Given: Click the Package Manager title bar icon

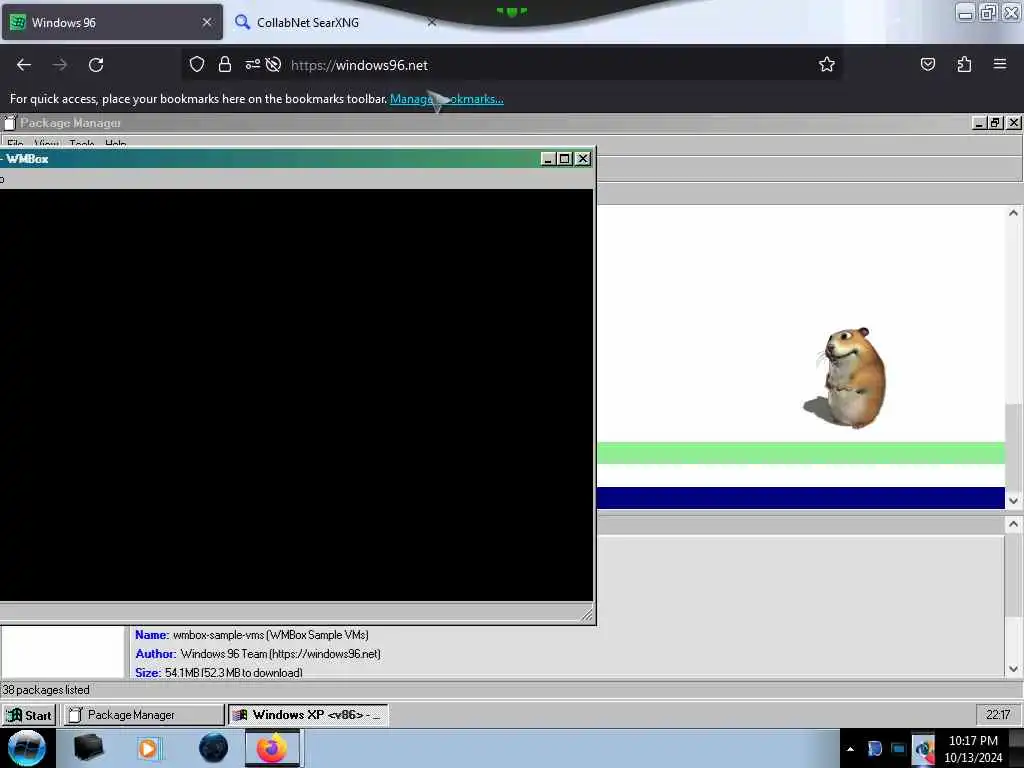Looking at the screenshot, I should click(x=9, y=123).
